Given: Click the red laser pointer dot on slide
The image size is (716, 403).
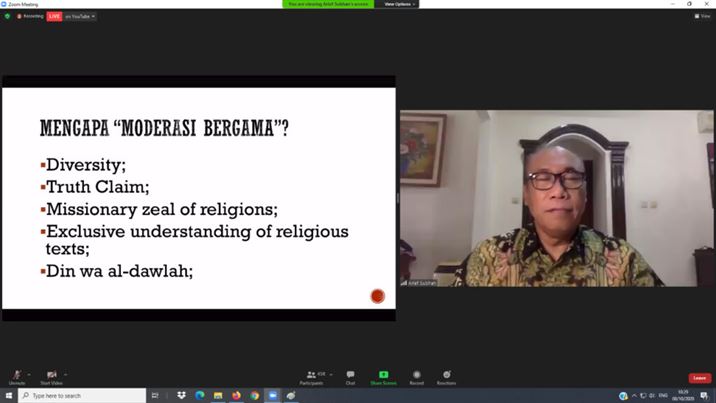Looking at the screenshot, I should click(377, 296).
